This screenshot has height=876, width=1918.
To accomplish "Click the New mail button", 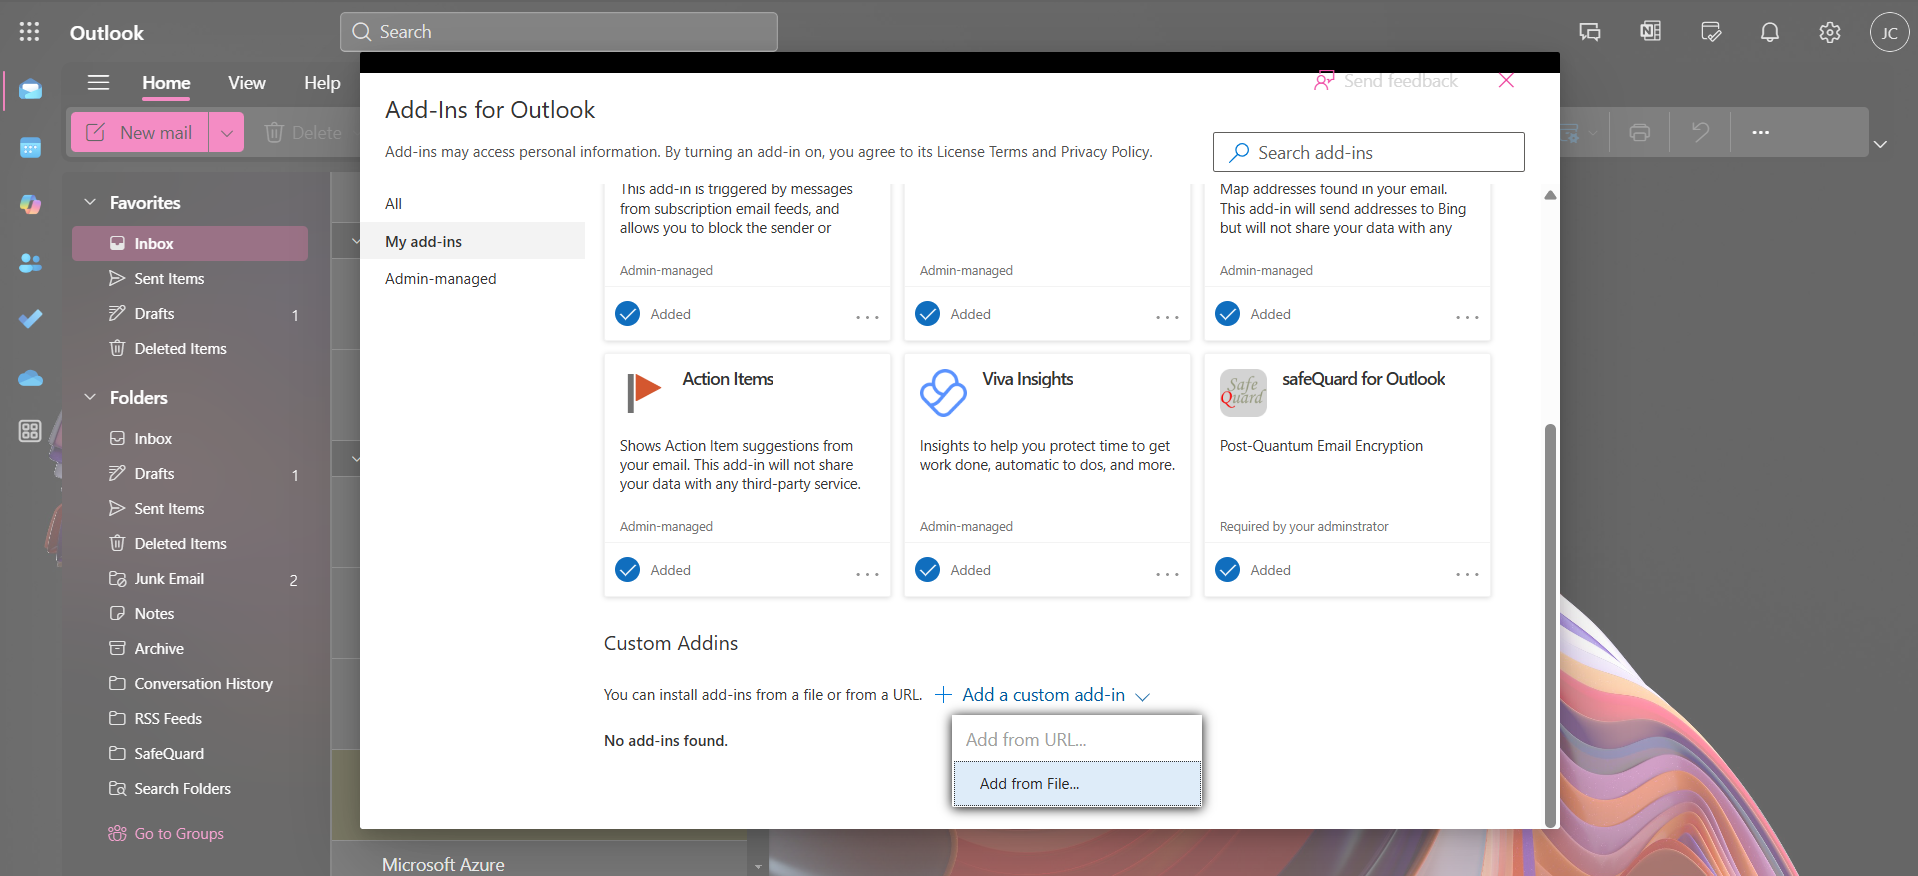I will tap(140, 132).
